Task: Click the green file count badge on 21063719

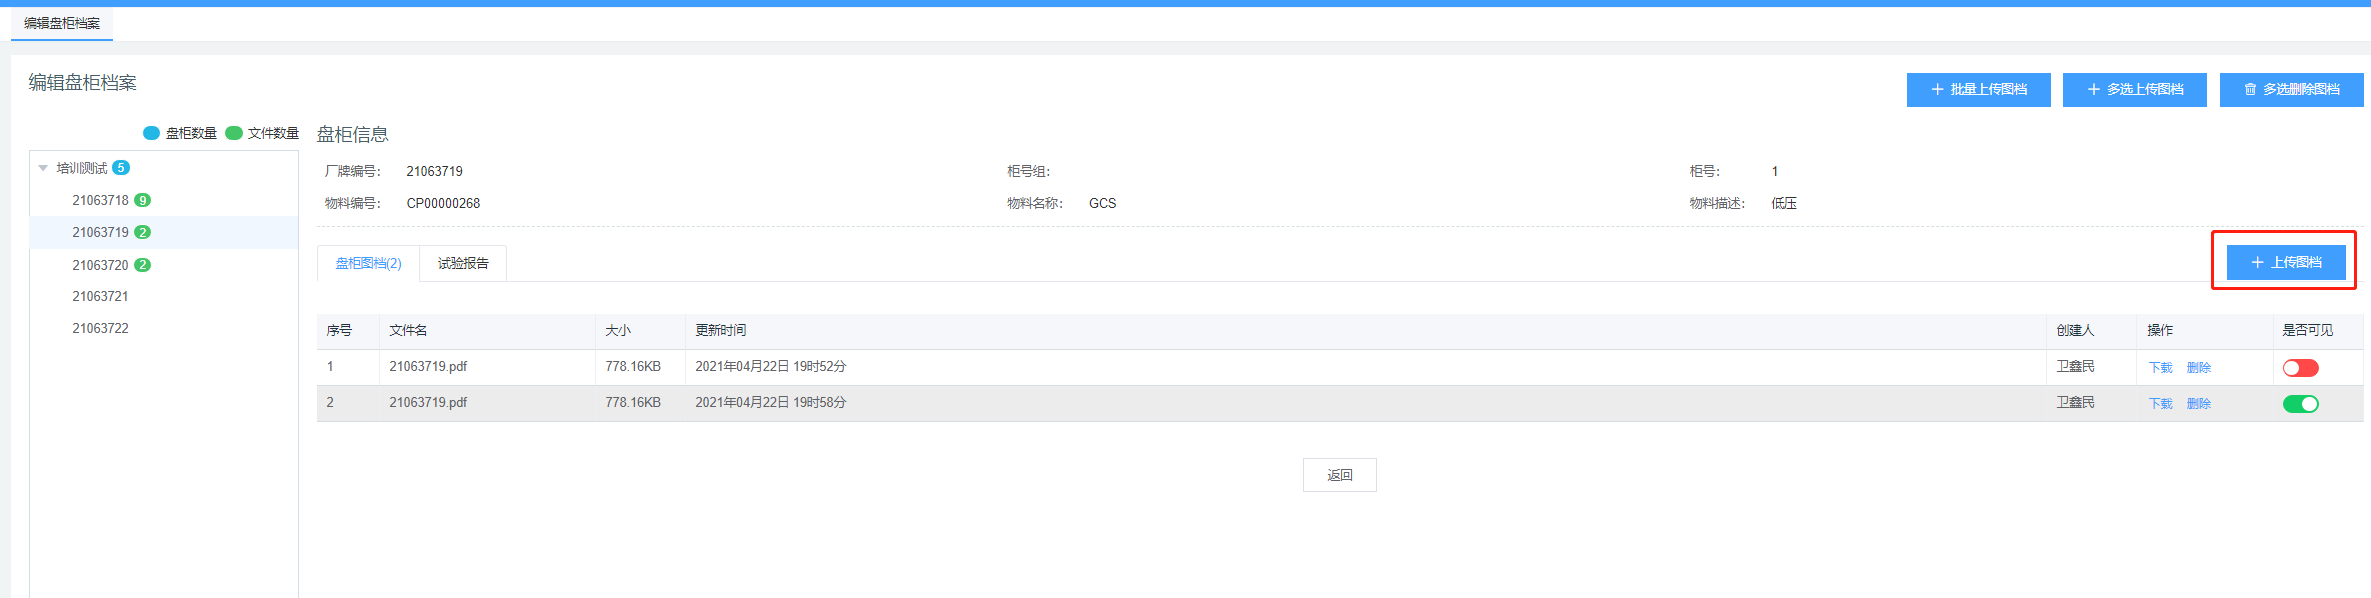Action: pyautogui.click(x=143, y=232)
